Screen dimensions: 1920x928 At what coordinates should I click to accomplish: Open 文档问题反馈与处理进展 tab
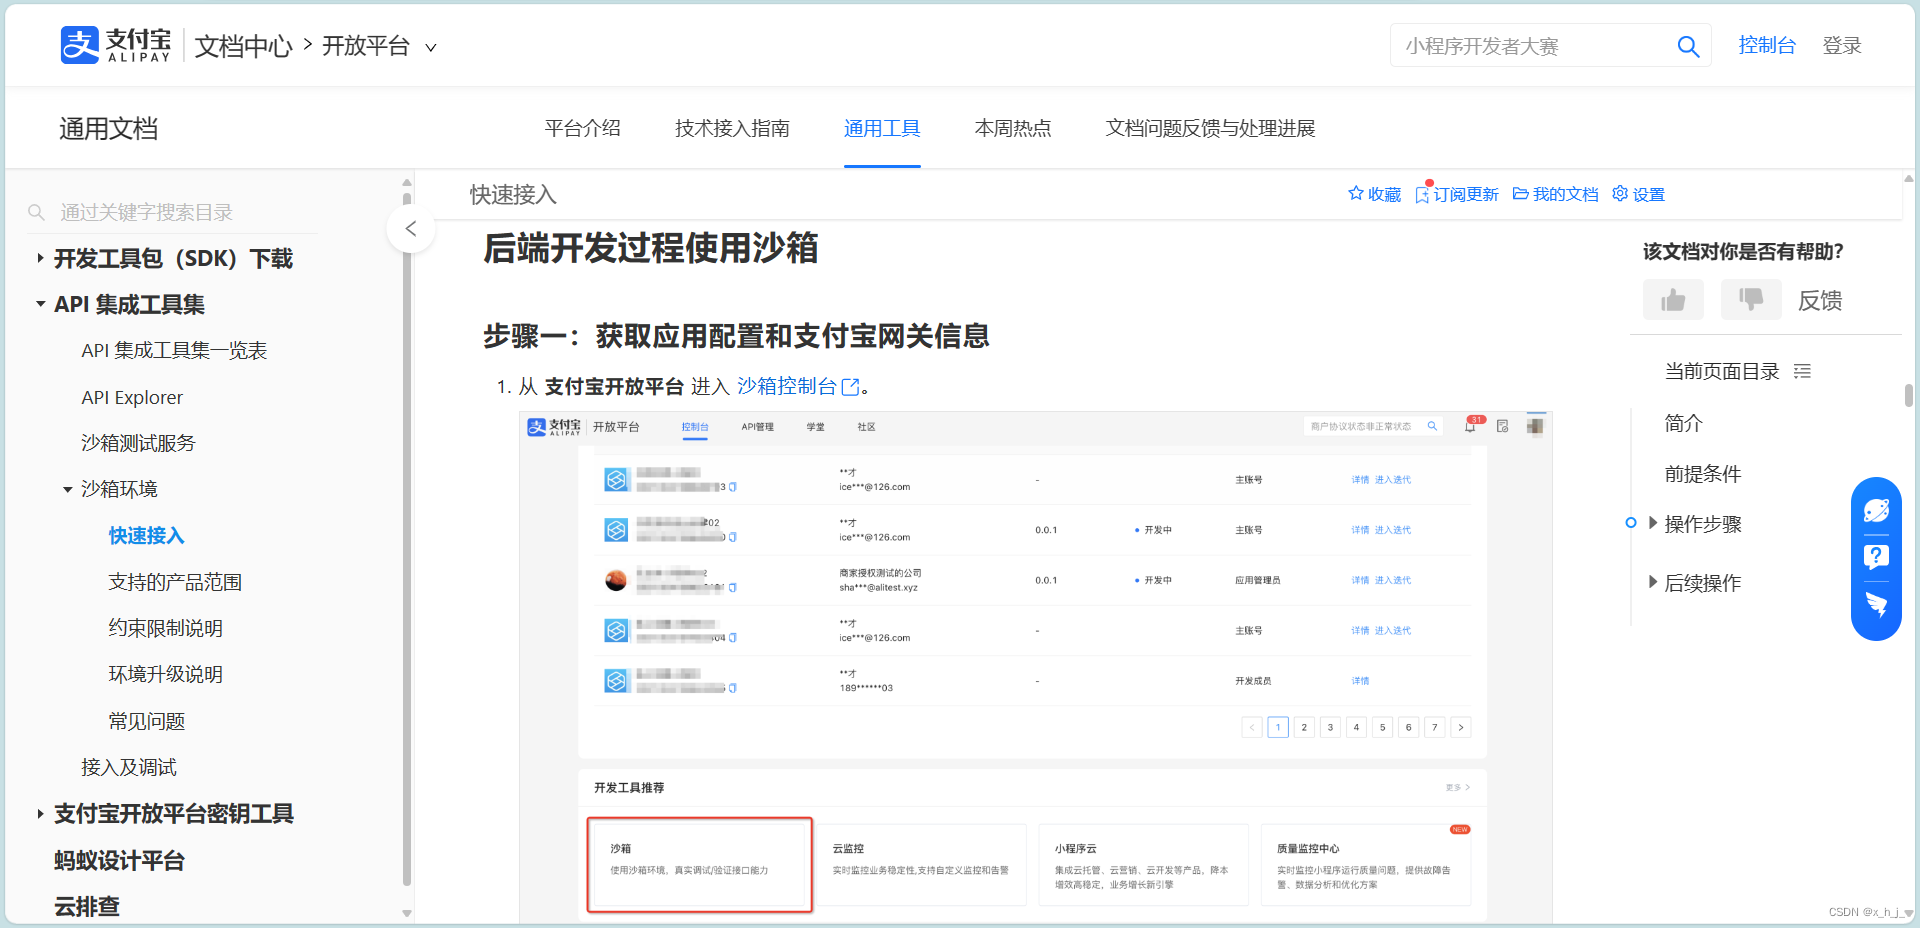(1210, 128)
